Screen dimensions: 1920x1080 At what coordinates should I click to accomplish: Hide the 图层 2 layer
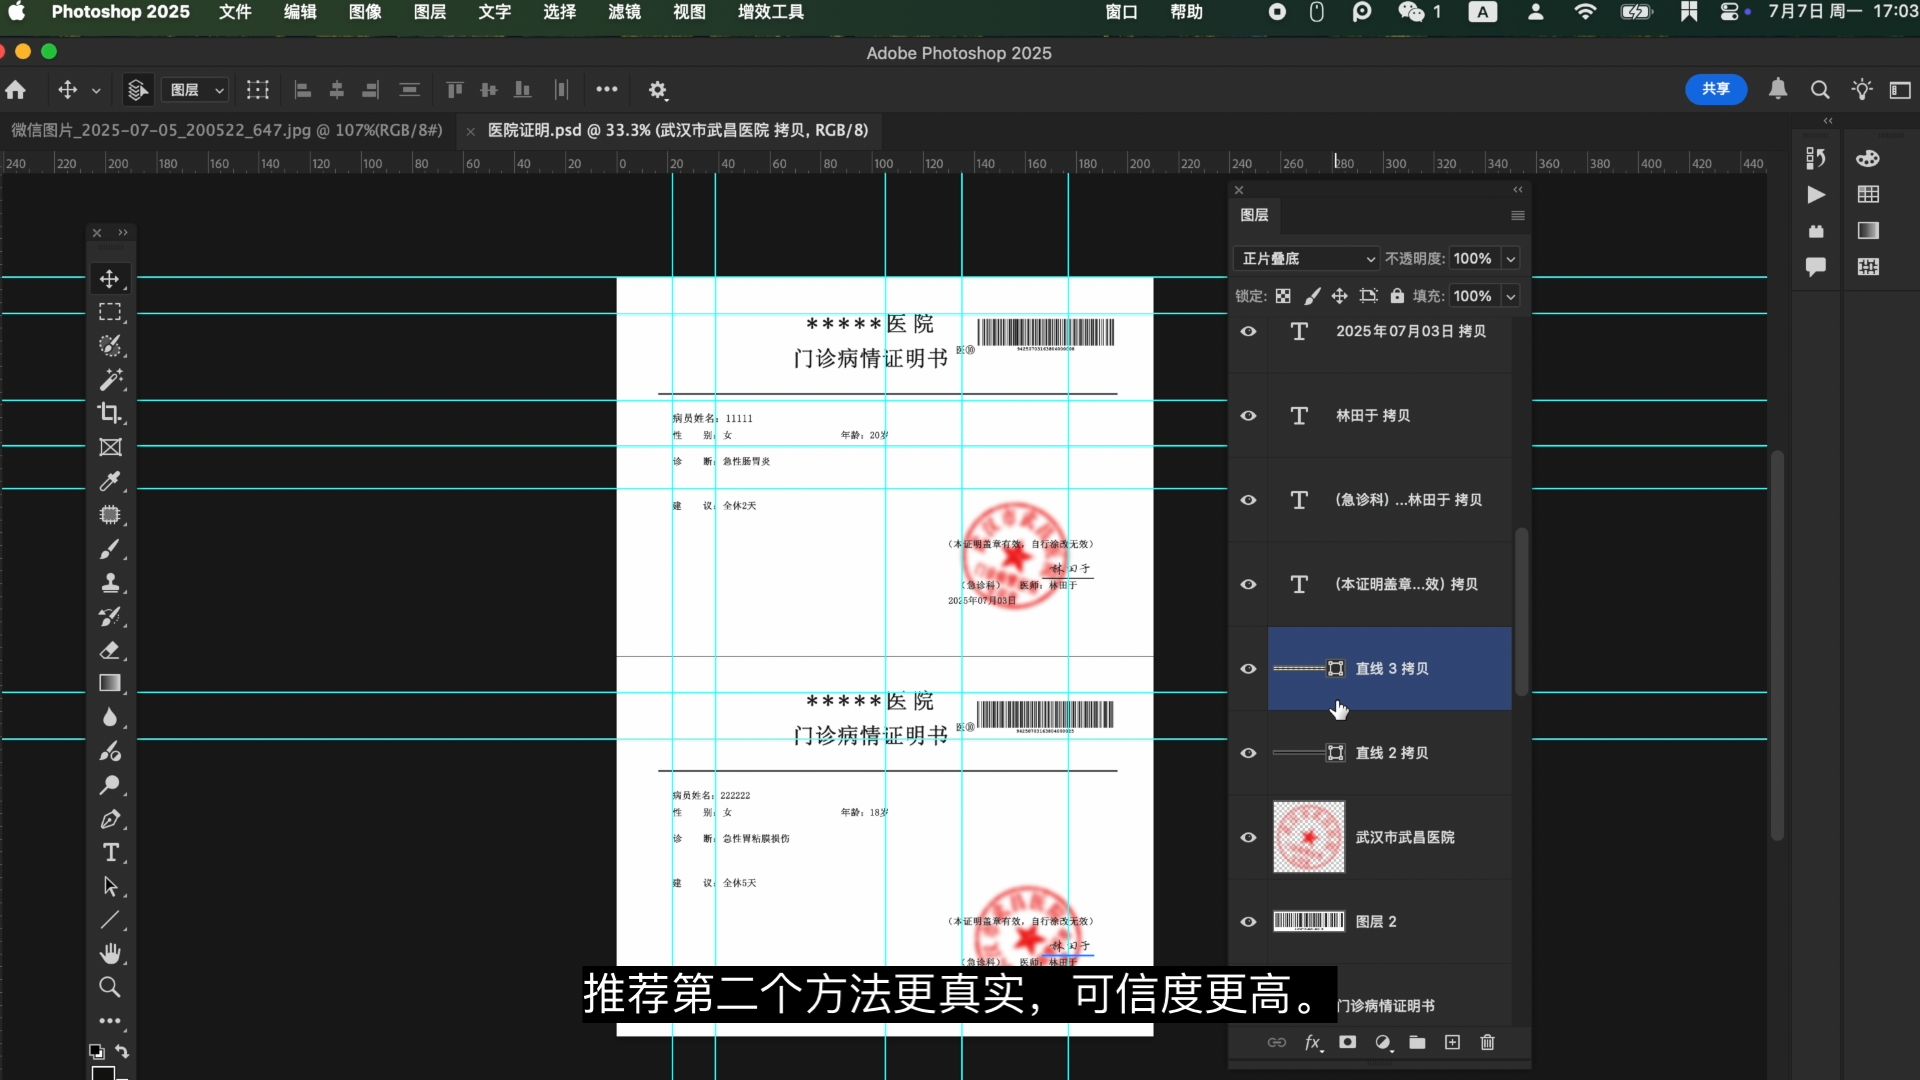tap(1248, 922)
